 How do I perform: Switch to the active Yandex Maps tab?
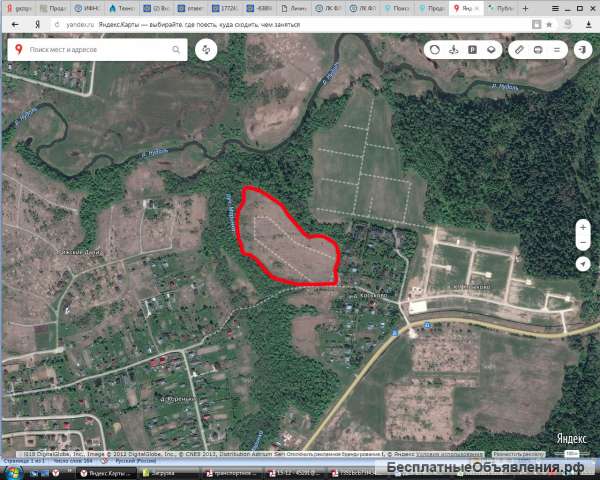[x=466, y=8]
